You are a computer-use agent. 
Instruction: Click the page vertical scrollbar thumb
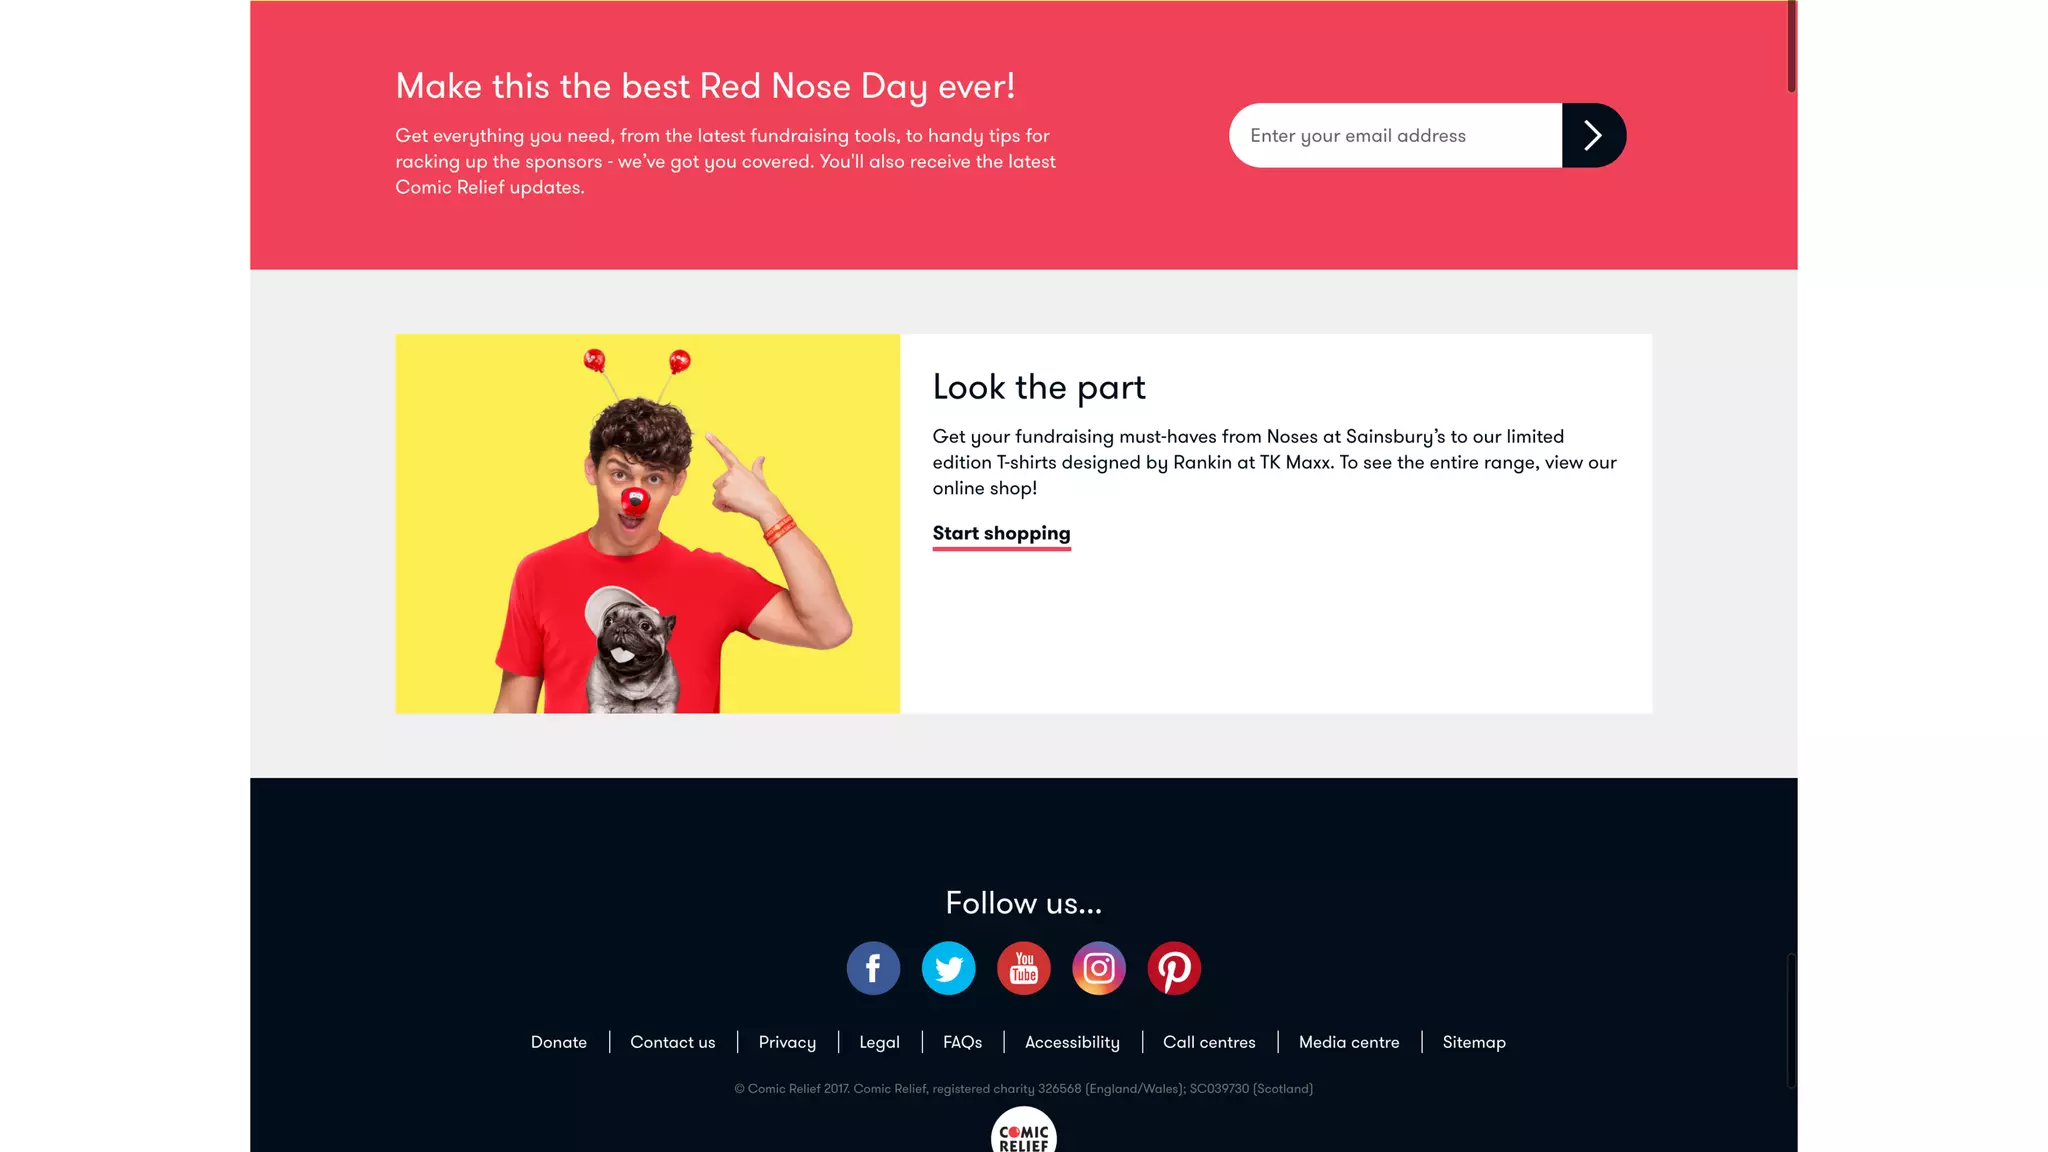click(1791, 46)
